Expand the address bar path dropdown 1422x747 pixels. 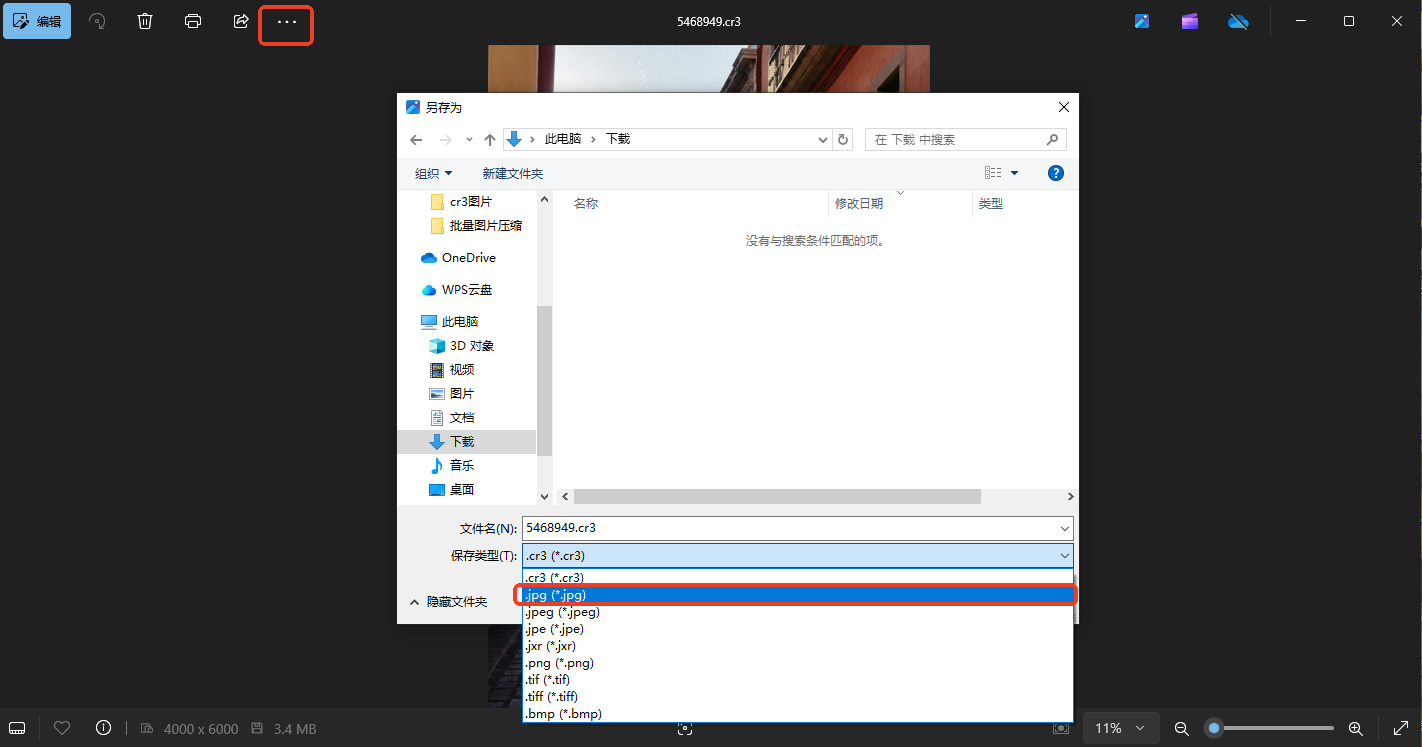(822, 139)
